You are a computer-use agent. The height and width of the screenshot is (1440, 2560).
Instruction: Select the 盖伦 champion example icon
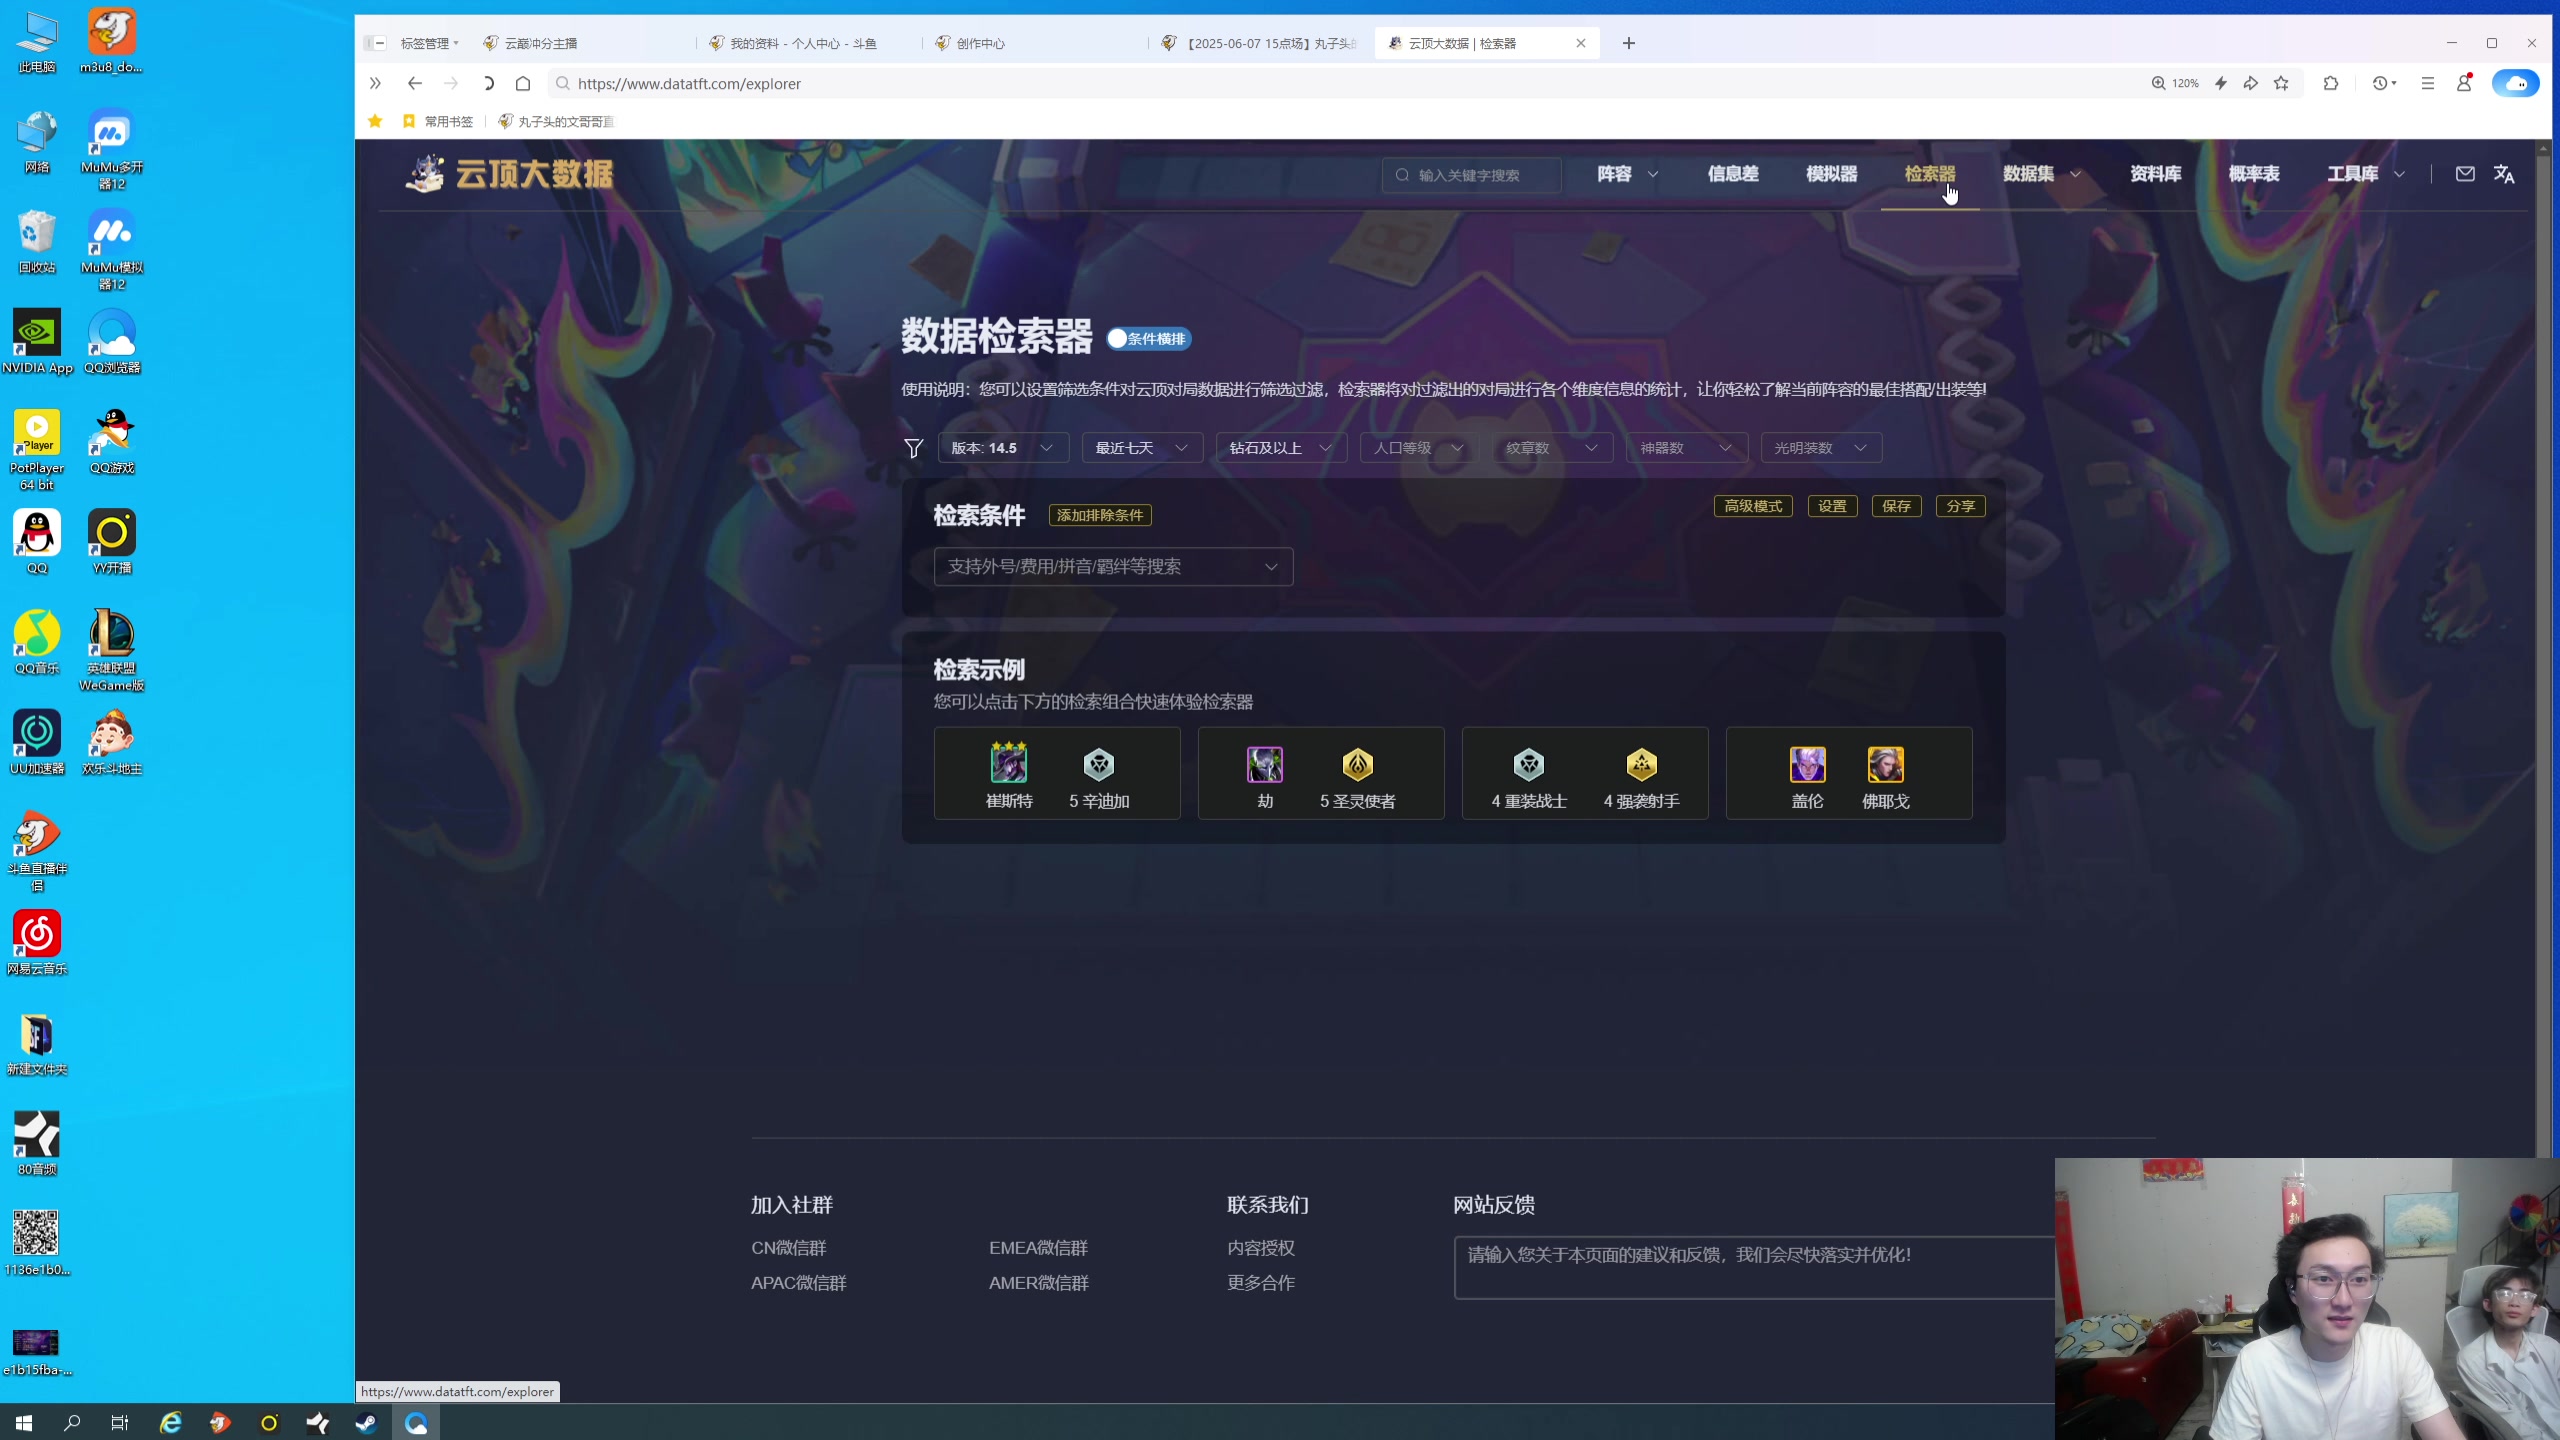tap(1807, 765)
